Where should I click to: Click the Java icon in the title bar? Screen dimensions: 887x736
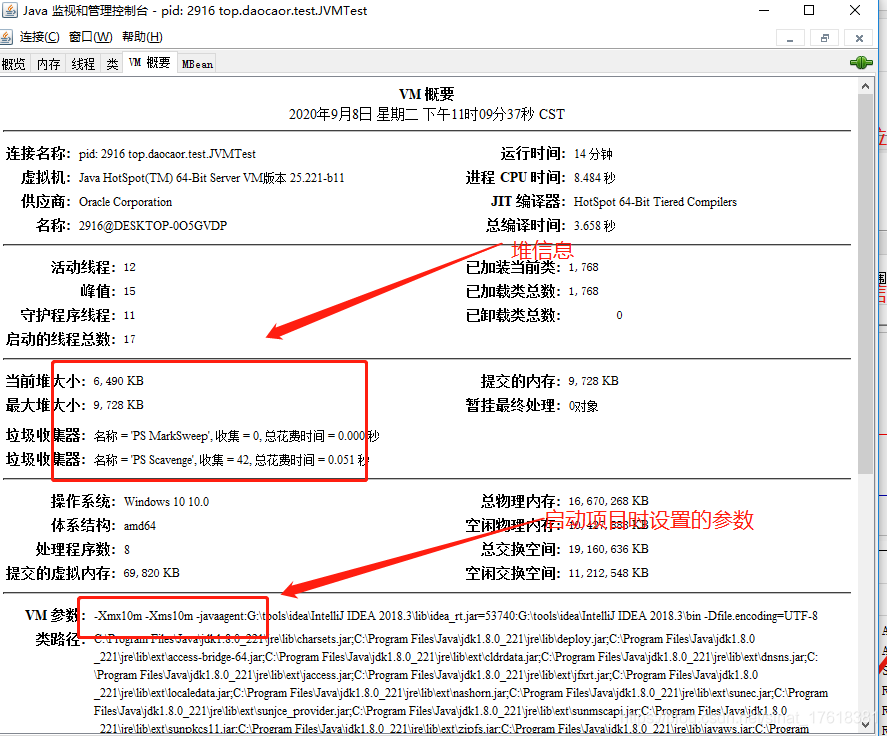coord(10,10)
